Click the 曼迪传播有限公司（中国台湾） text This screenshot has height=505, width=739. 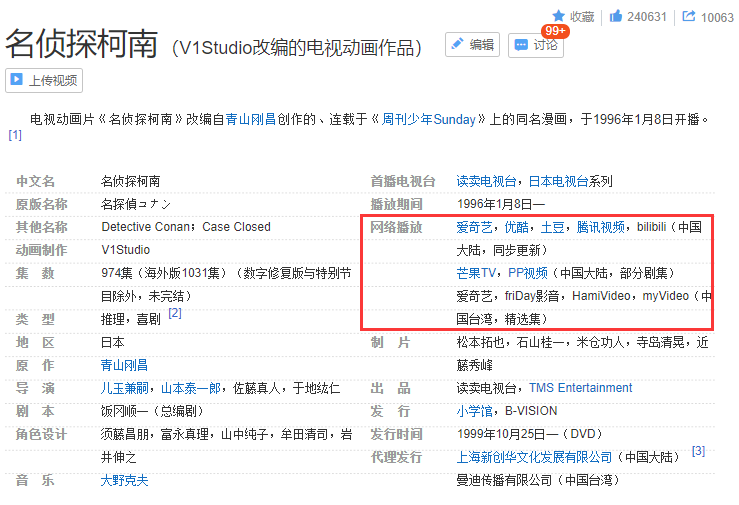pyautogui.click(x=538, y=481)
